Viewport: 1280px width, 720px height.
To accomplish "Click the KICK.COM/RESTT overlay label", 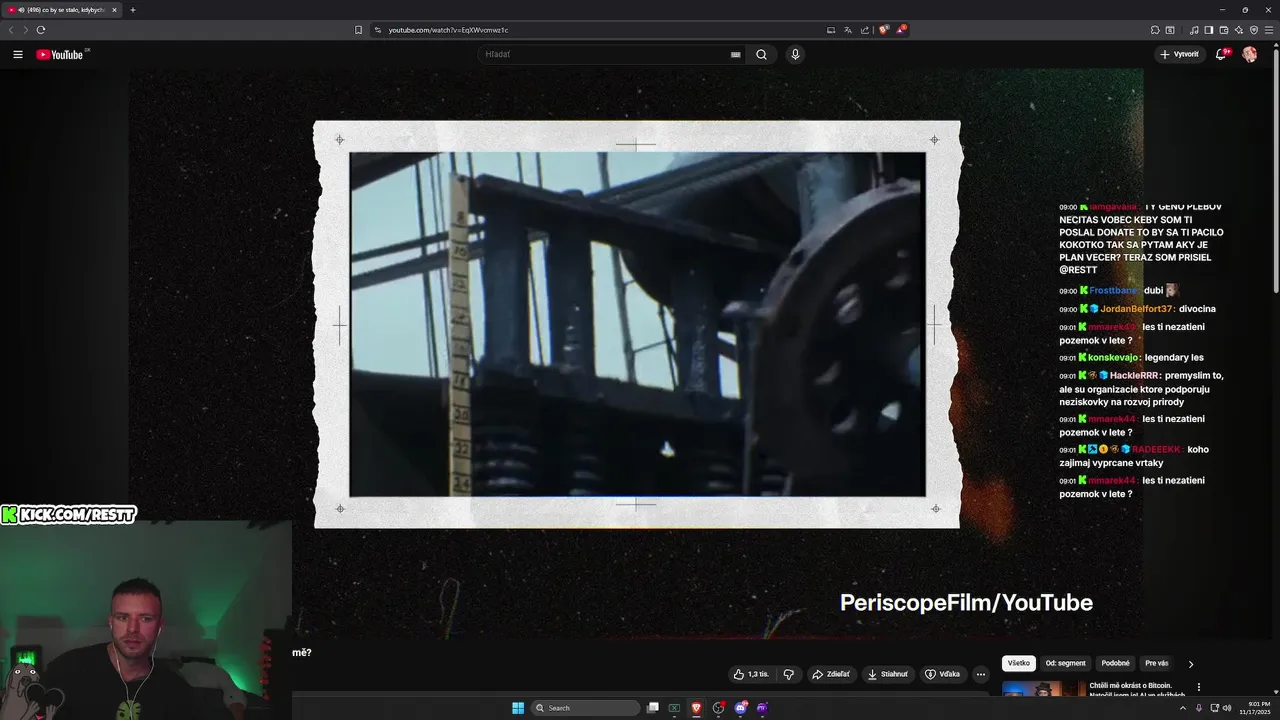I will [69, 514].
